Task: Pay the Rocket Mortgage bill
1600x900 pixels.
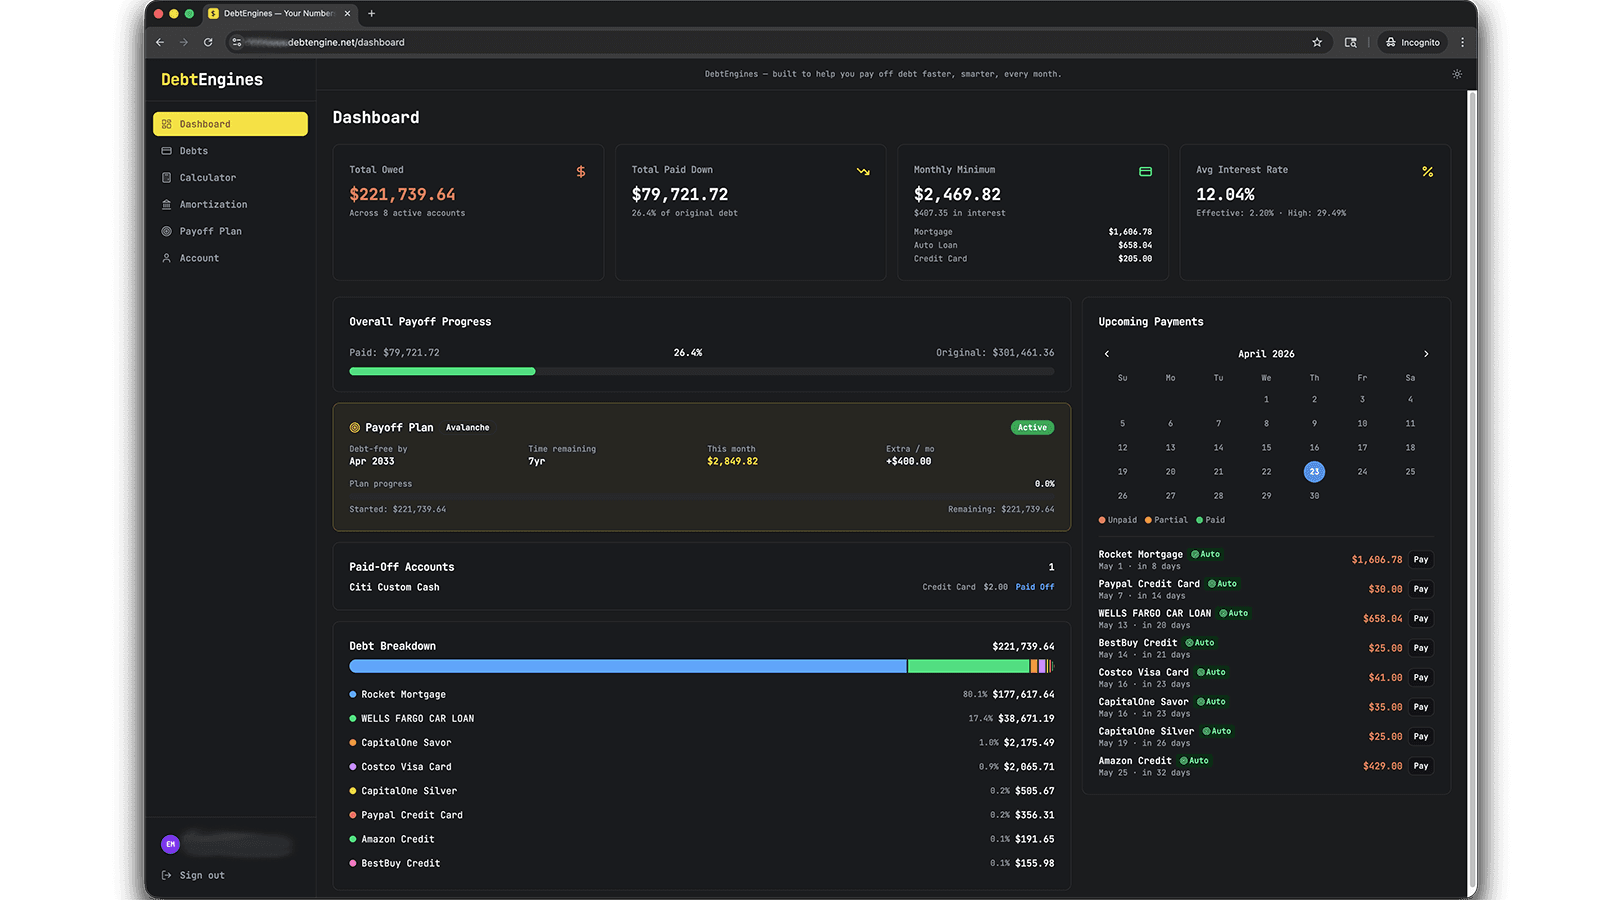Action: (1420, 559)
